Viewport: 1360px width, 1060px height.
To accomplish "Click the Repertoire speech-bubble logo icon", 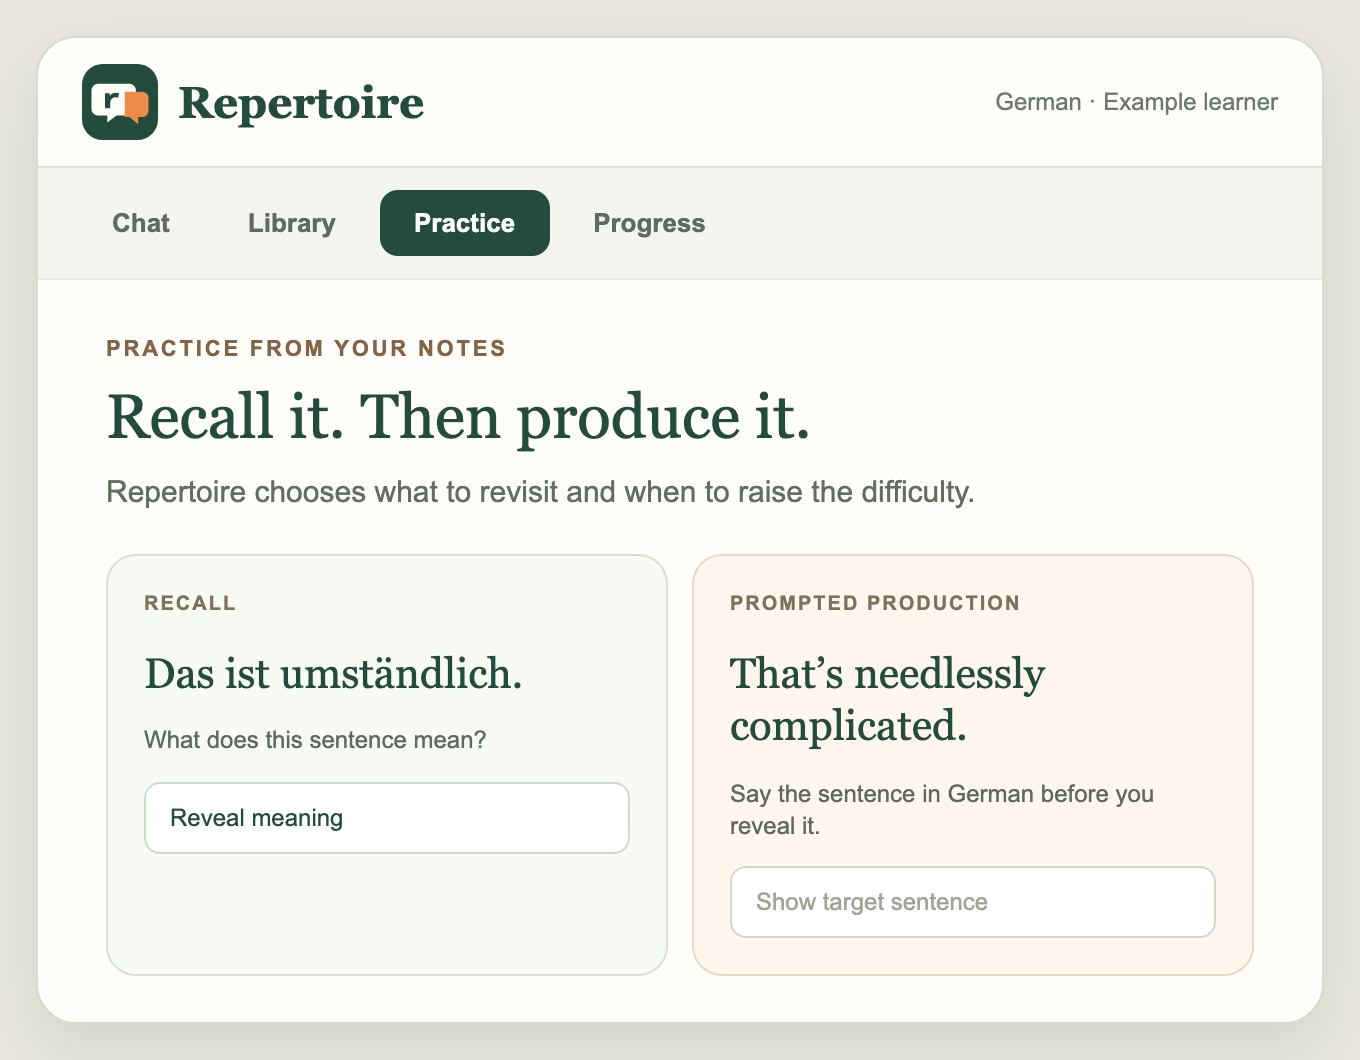I will pos(120,102).
